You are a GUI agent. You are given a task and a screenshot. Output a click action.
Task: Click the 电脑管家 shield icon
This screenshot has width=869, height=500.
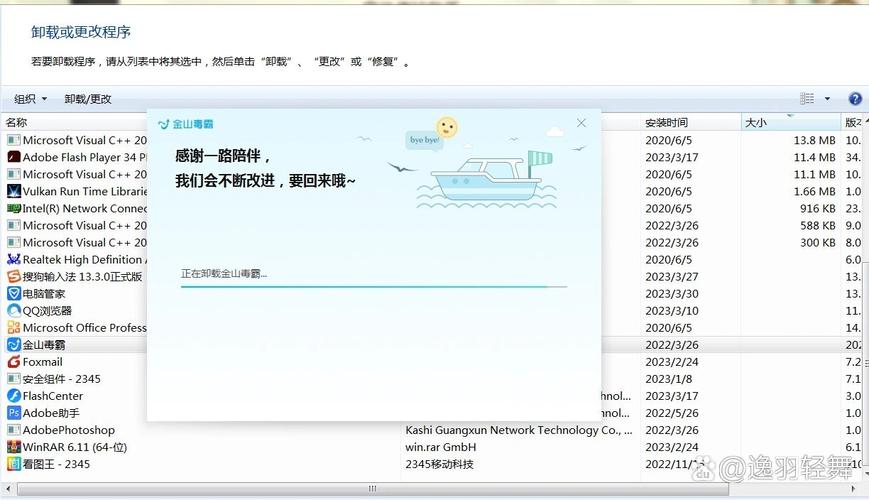tap(14, 293)
